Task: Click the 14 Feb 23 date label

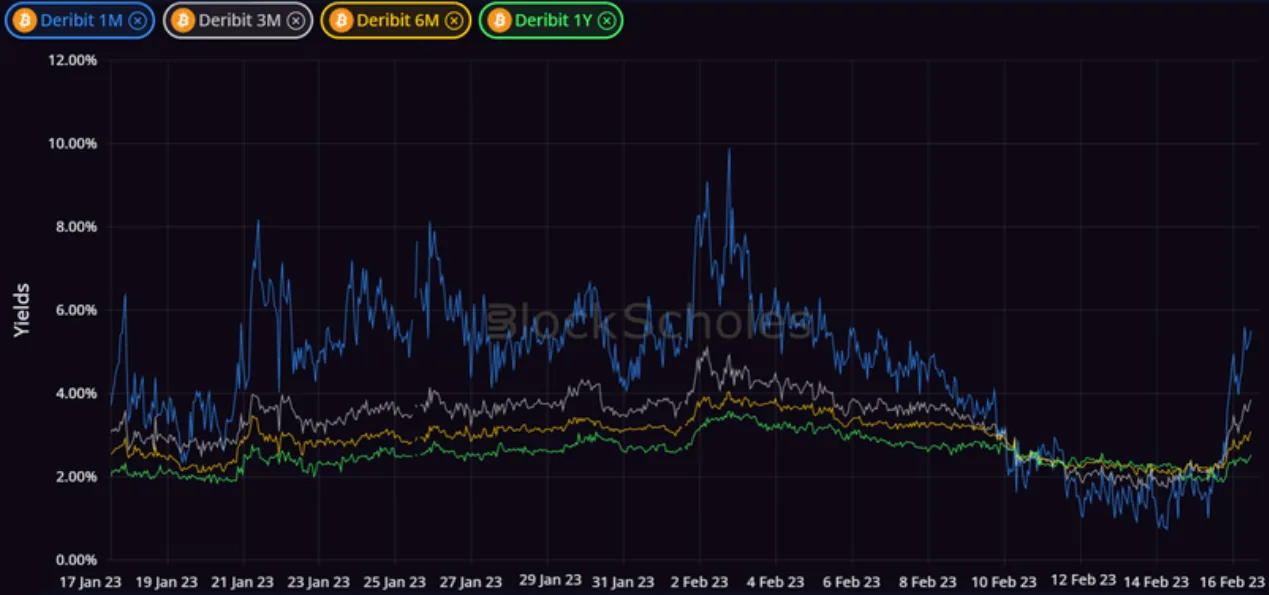Action: click(1158, 581)
